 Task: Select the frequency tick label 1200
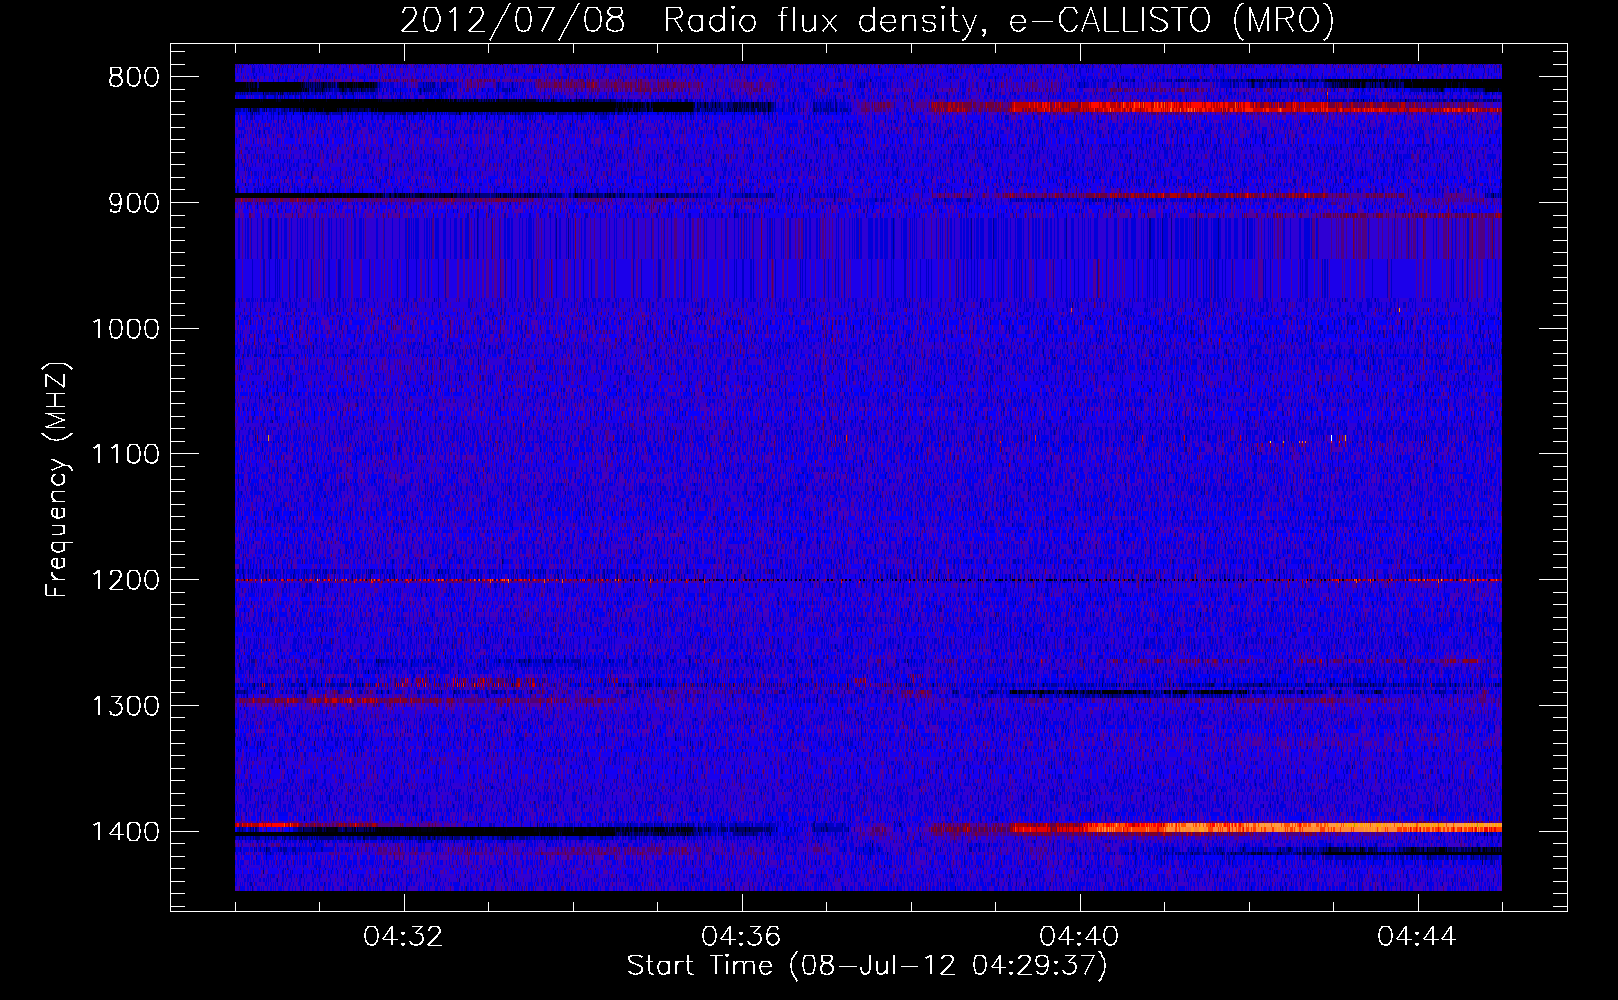pyautogui.click(x=125, y=580)
